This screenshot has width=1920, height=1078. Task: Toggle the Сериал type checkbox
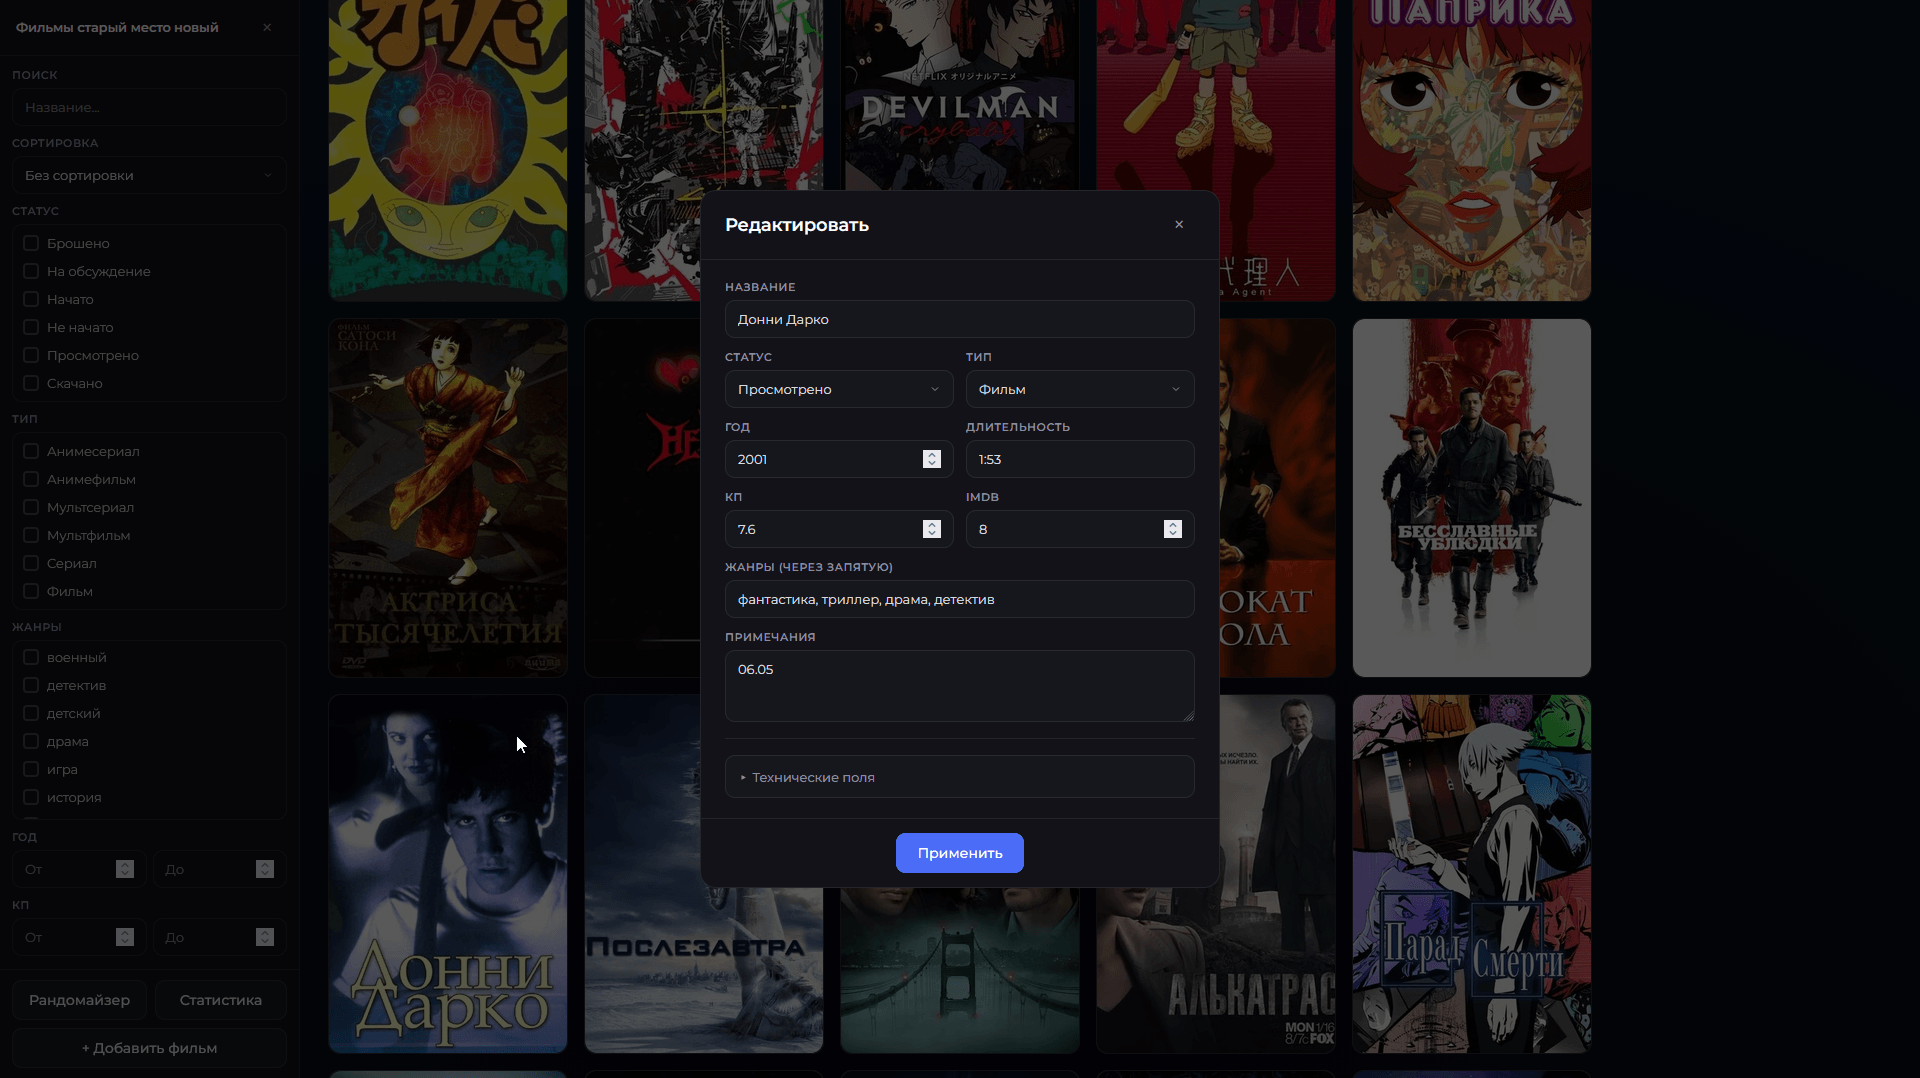tap(31, 563)
